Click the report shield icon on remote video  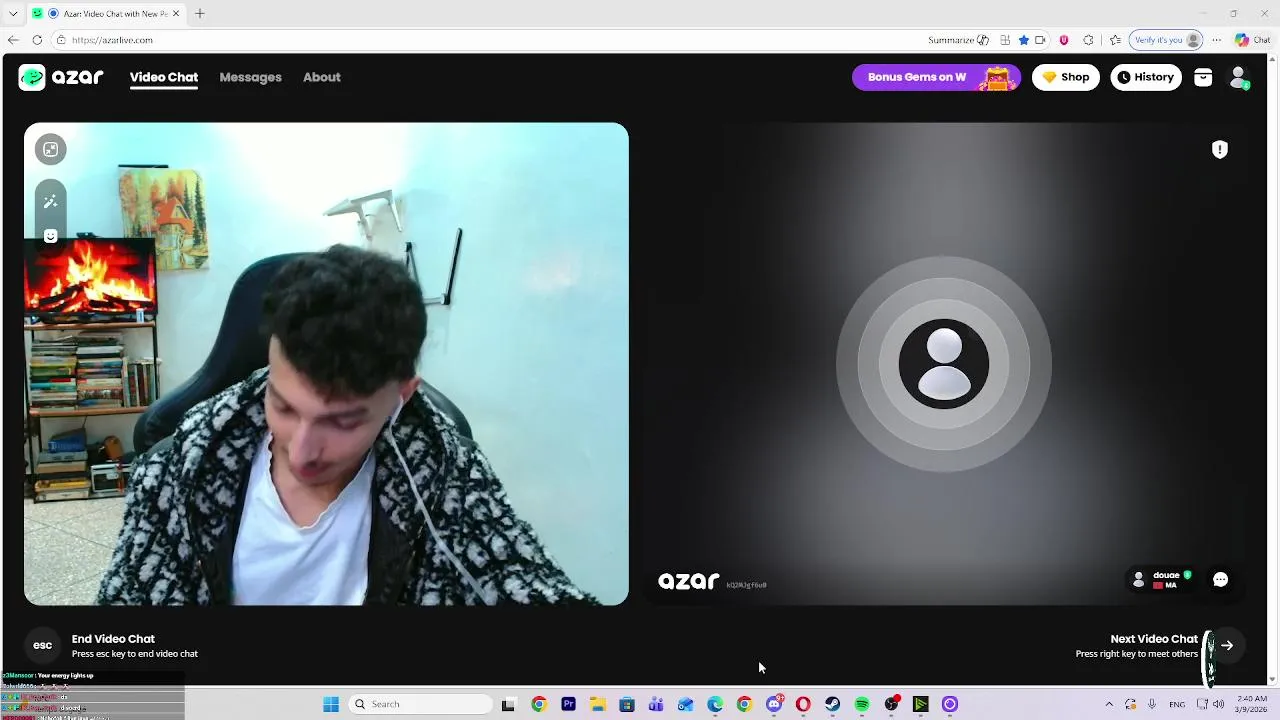click(x=1220, y=149)
